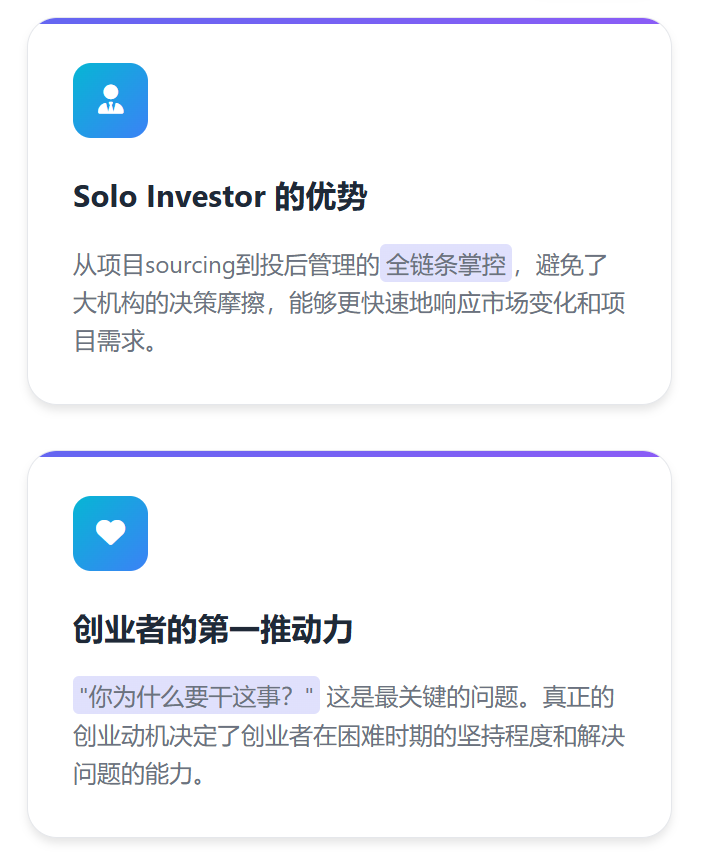Click "避免了" after the 全链条掌控 highlight

click(x=572, y=266)
